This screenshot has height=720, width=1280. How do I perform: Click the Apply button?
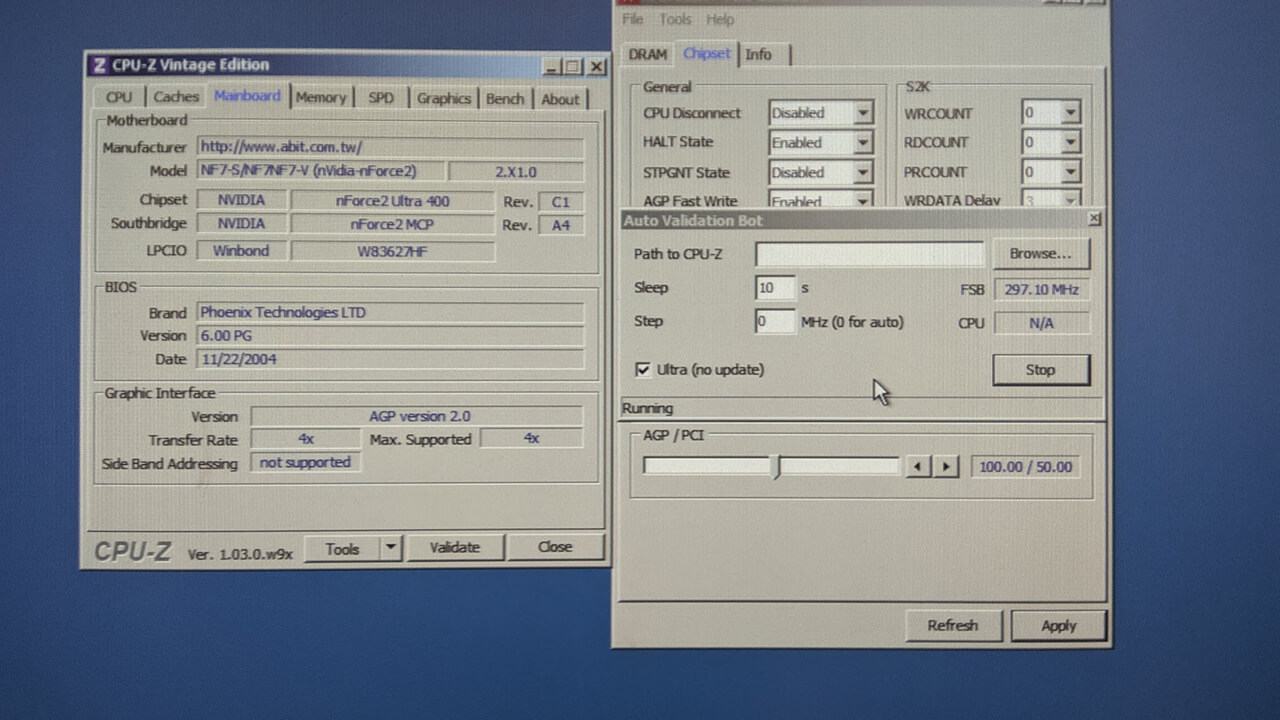(x=1058, y=626)
